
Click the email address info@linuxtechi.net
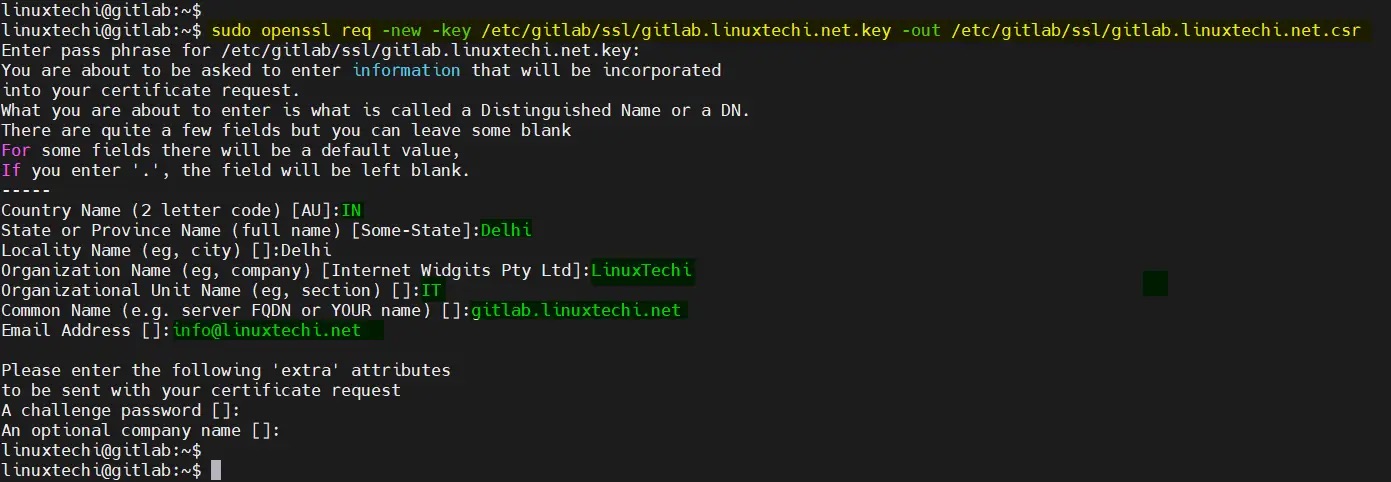click(267, 330)
